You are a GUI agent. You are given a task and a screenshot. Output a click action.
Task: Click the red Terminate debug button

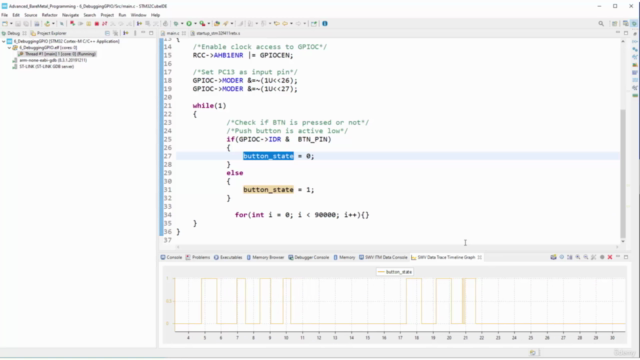coord(97,24)
